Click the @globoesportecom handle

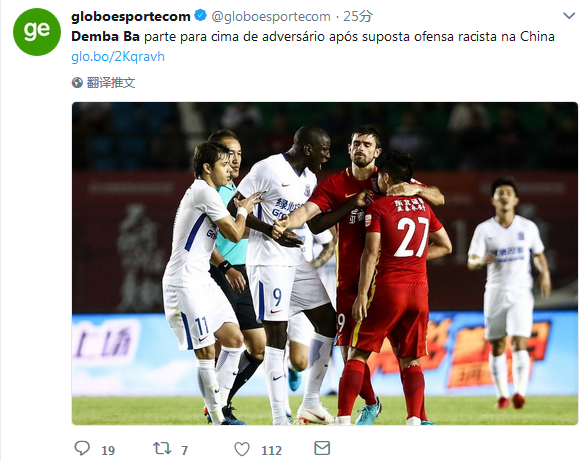271,16
